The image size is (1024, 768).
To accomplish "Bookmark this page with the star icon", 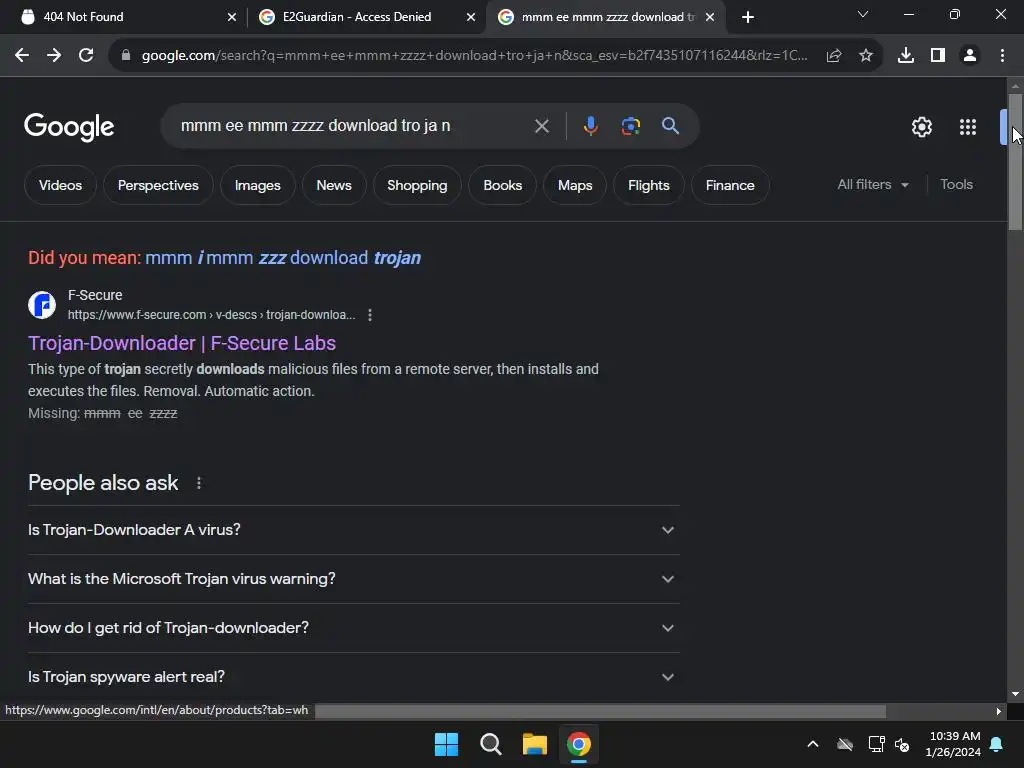I will 866,56.
